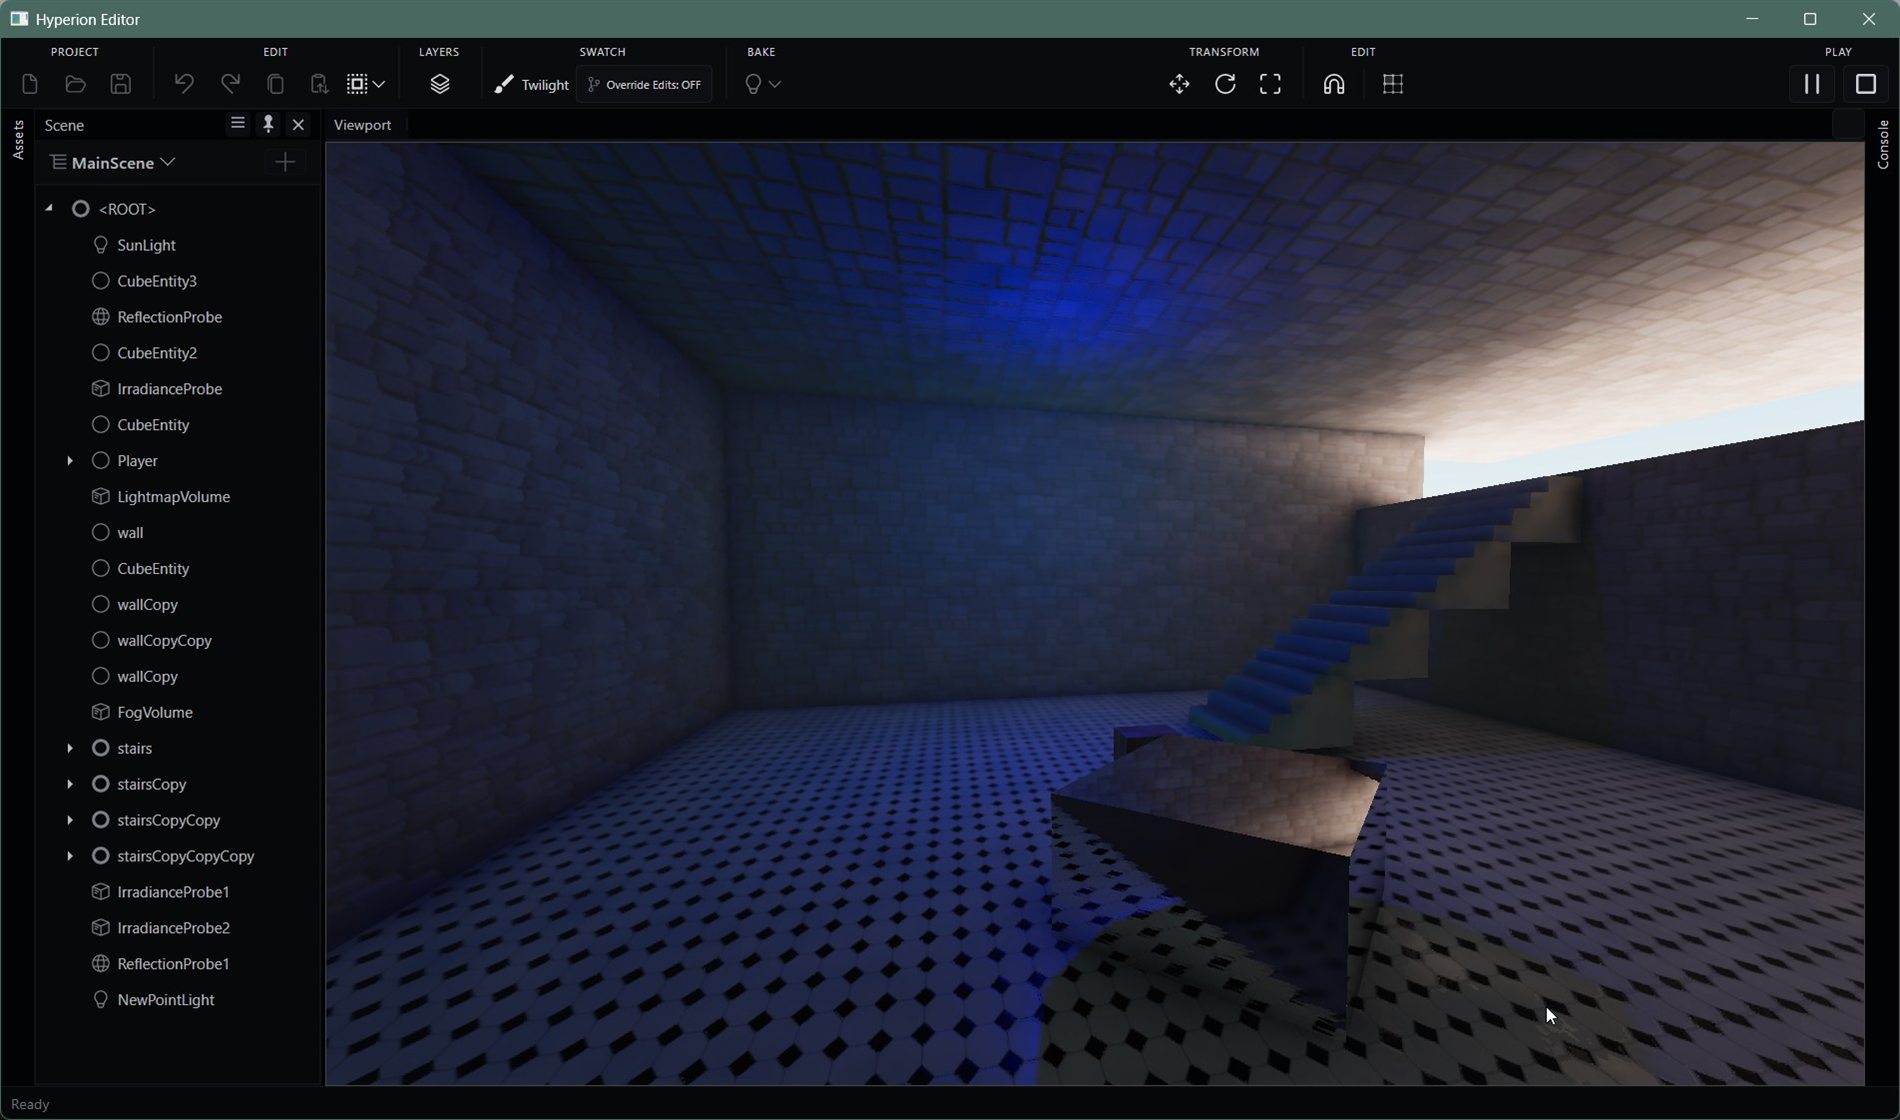Expand the stairsCopyCopy node
Image resolution: width=1900 pixels, height=1120 pixels.
[x=70, y=821]
